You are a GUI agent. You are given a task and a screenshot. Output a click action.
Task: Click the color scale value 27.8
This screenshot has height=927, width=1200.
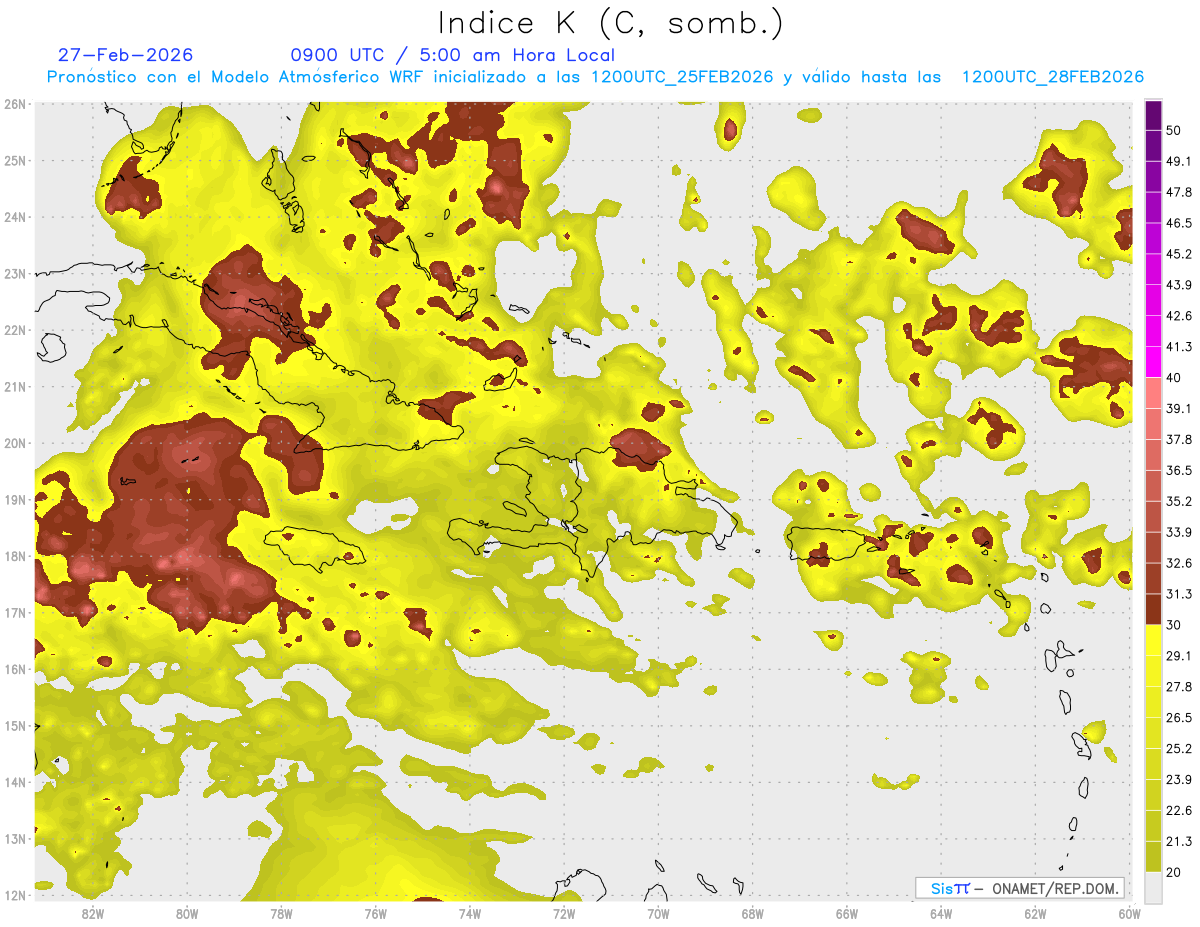1179,687
